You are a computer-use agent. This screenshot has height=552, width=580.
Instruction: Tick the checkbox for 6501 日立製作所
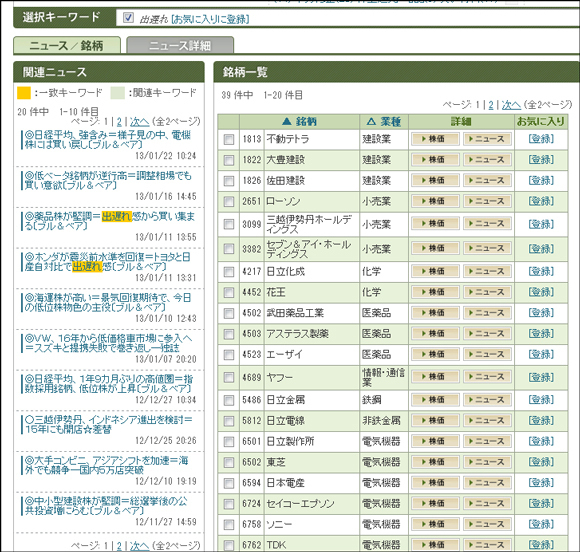[x=229, y=442]
